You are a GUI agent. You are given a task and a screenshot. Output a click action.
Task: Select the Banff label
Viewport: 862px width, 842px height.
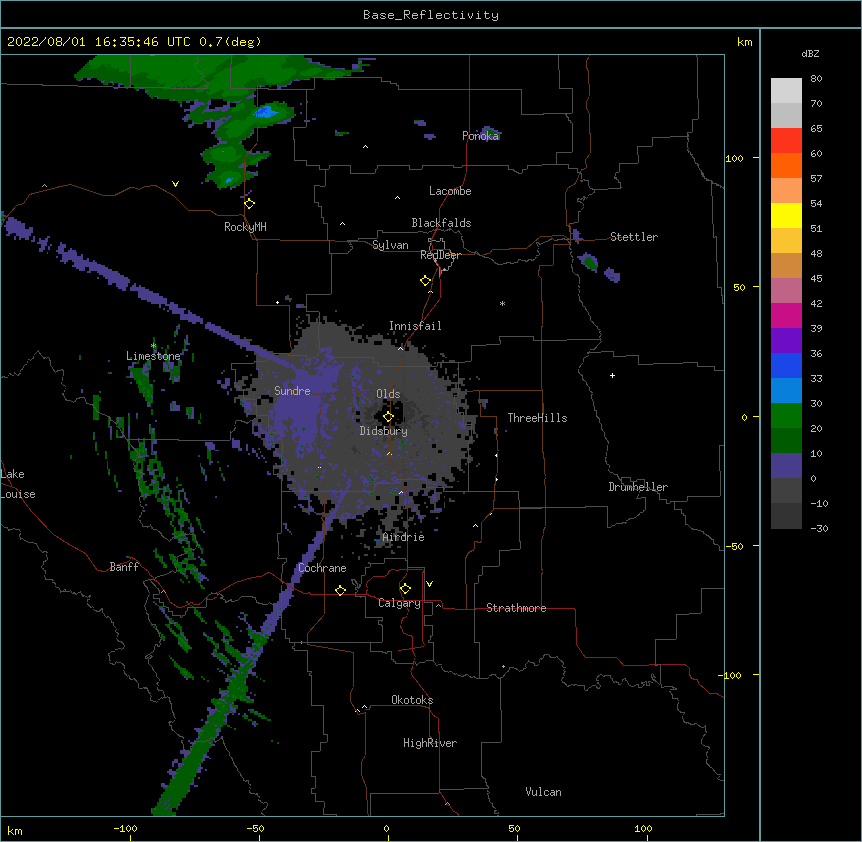click(x=124, y=567)
